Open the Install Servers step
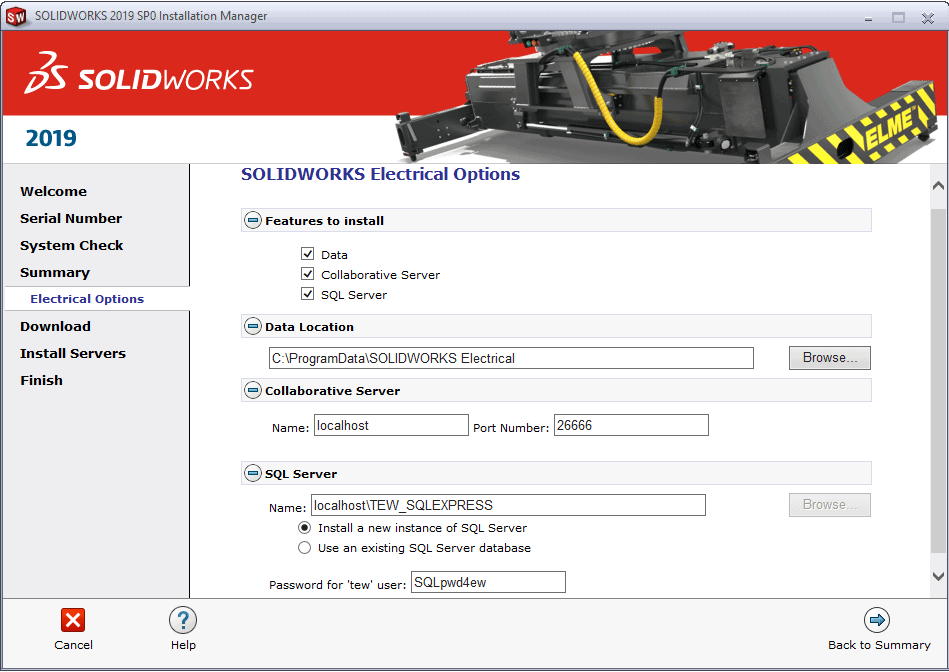The image size is (949, 672). pos(73,354)
